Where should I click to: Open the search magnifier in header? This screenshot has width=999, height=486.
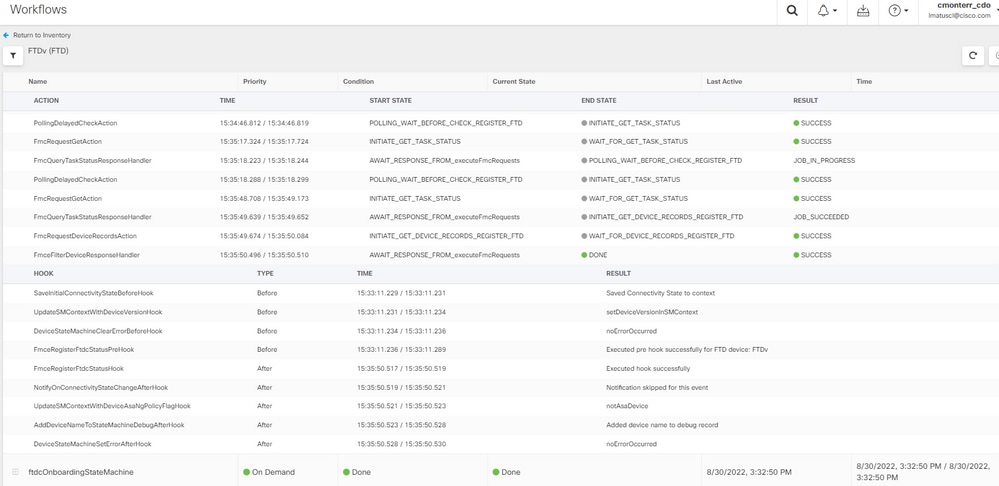click(x=792, y=11)
